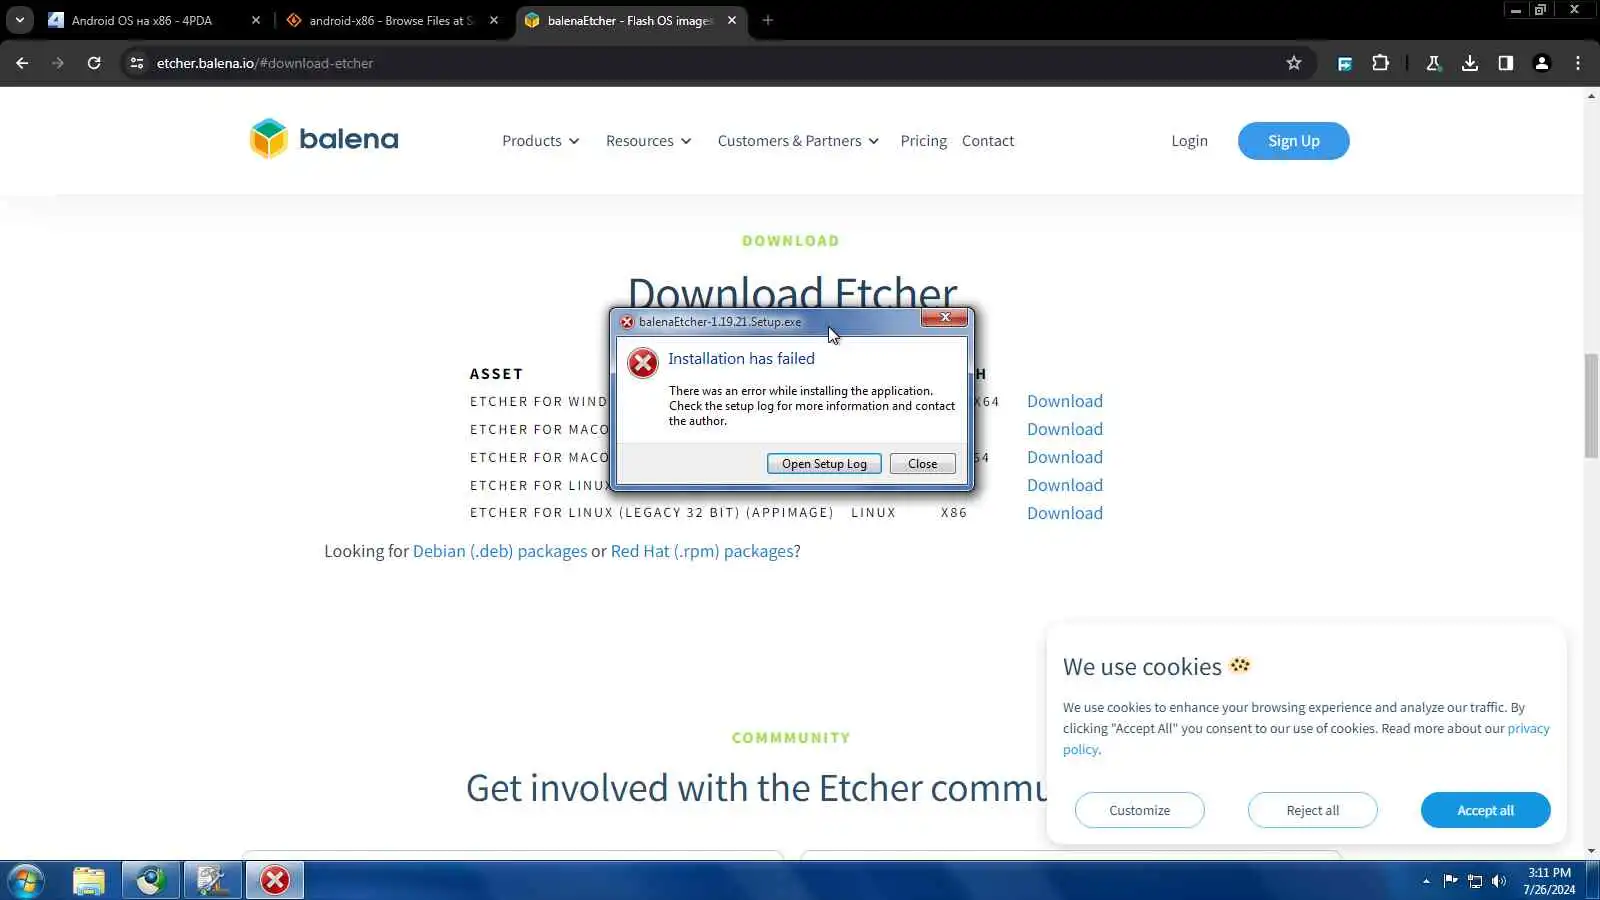The width and height of the screenshot is (1600, 900).
Task: Open the Pricing page
Action: [x=923, y=141]
